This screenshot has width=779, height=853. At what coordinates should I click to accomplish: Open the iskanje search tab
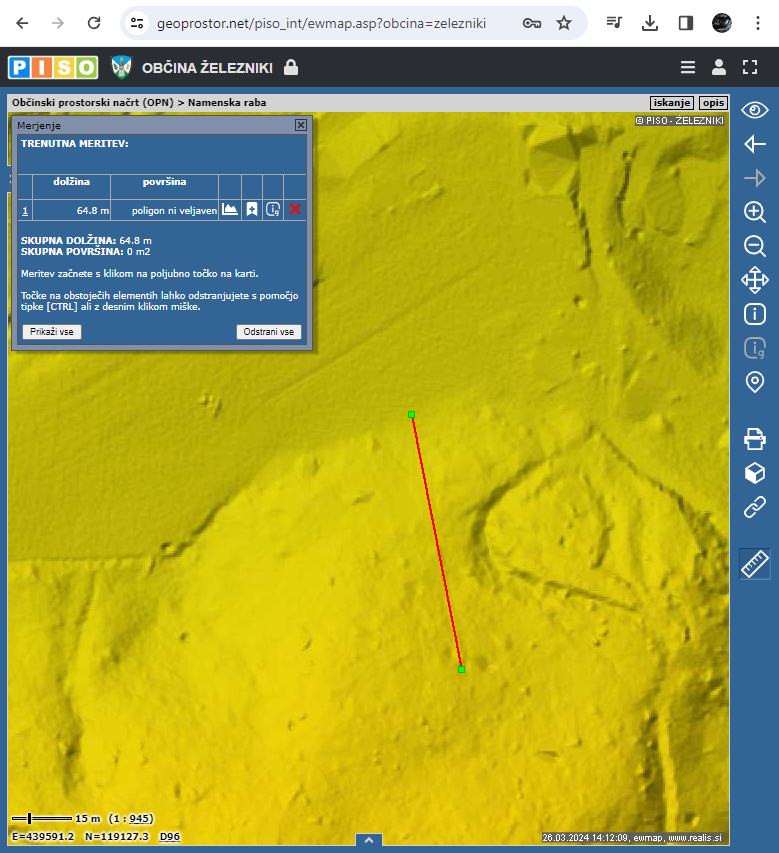[x=671, y=103]
